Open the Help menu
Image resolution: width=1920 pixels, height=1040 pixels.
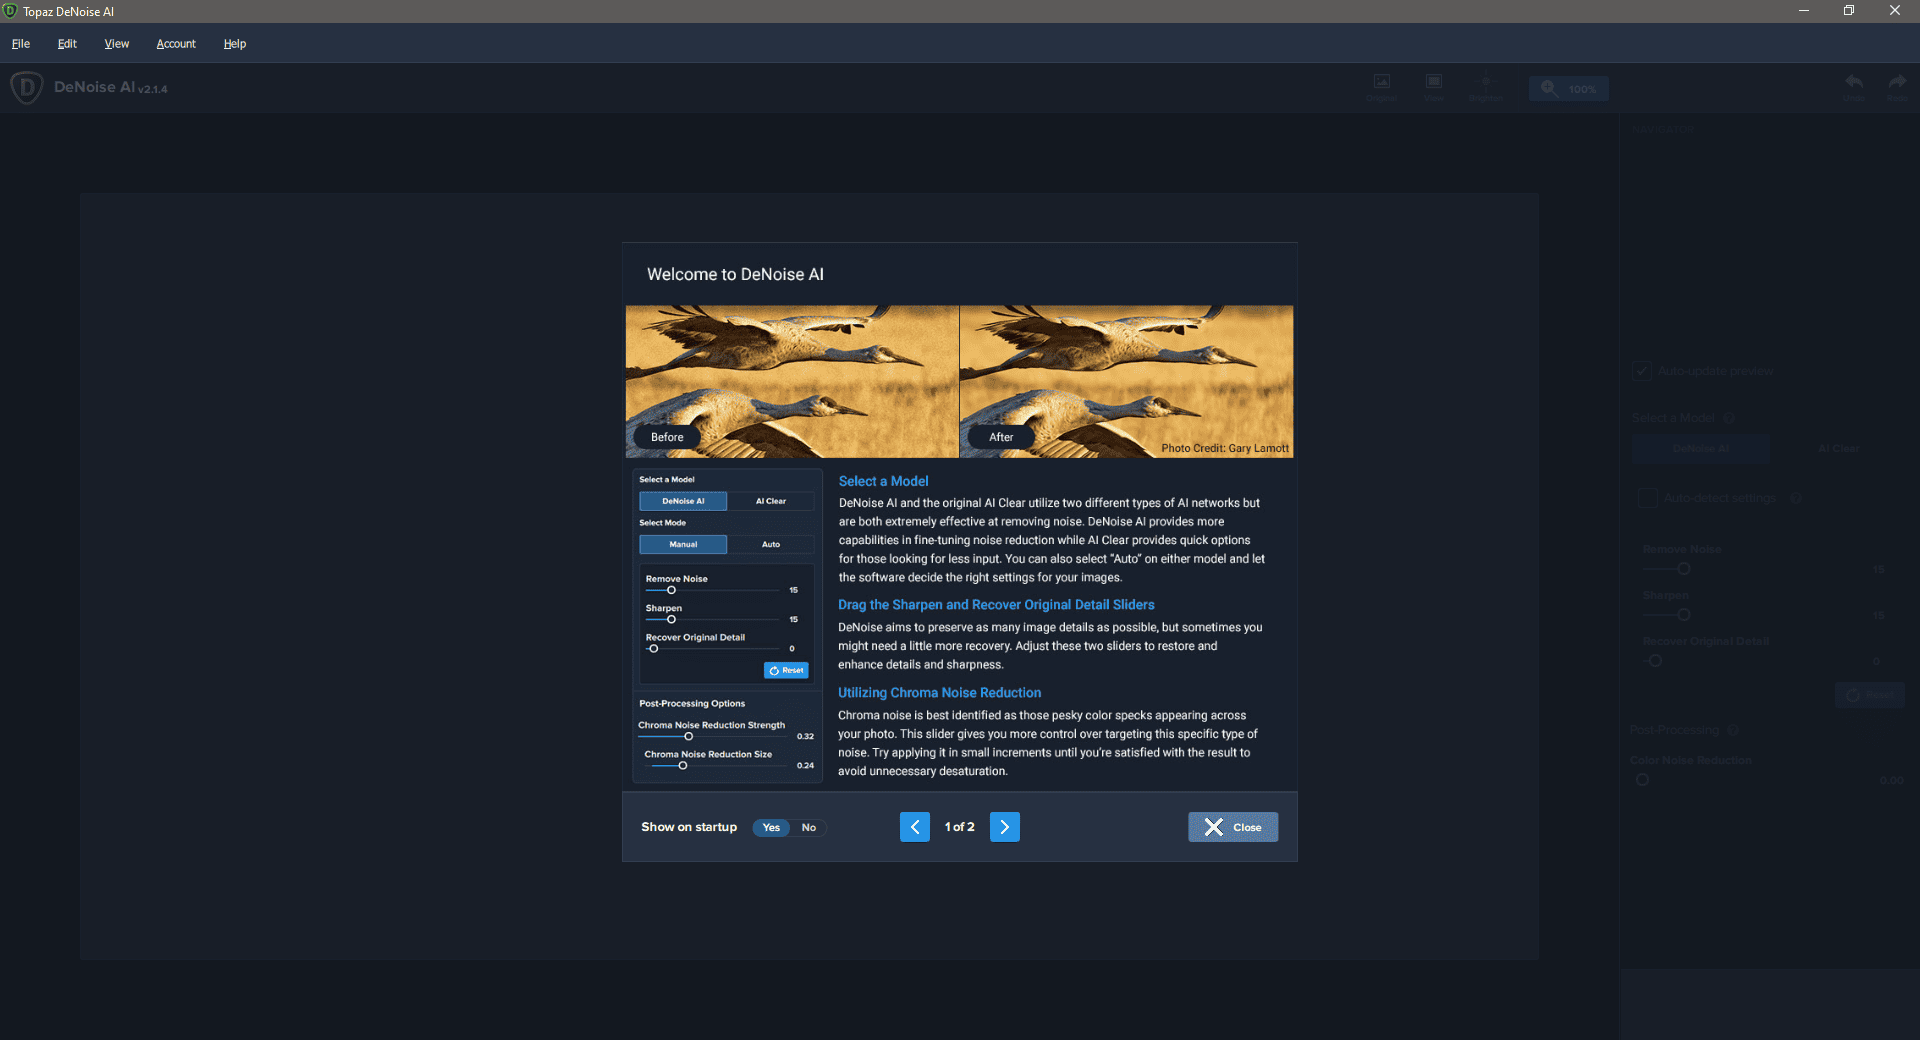click(235, 44)
